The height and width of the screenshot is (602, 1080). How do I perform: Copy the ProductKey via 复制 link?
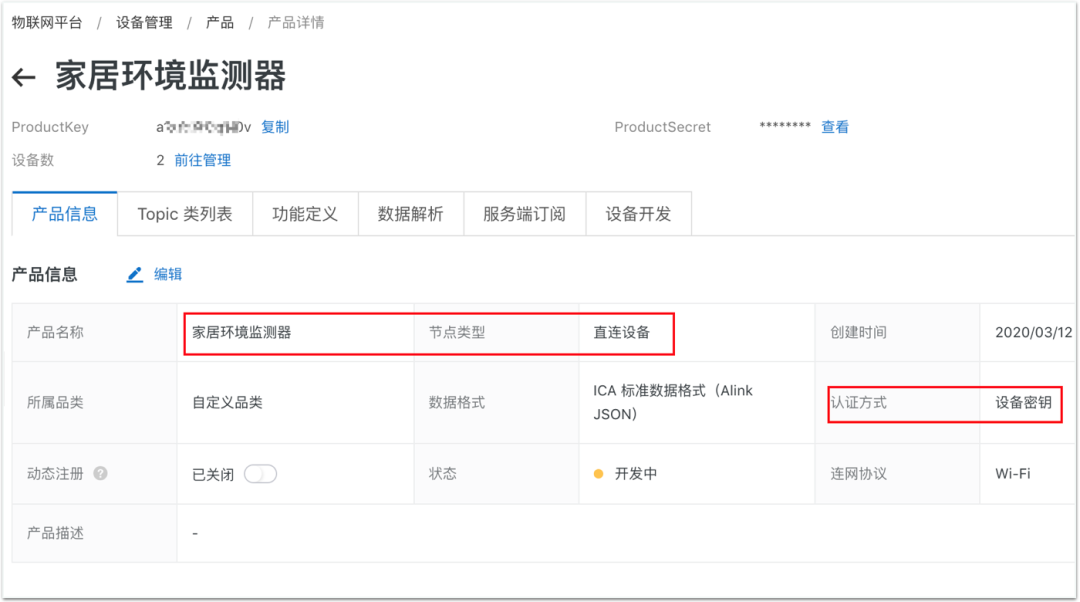(x=275, y=127)
